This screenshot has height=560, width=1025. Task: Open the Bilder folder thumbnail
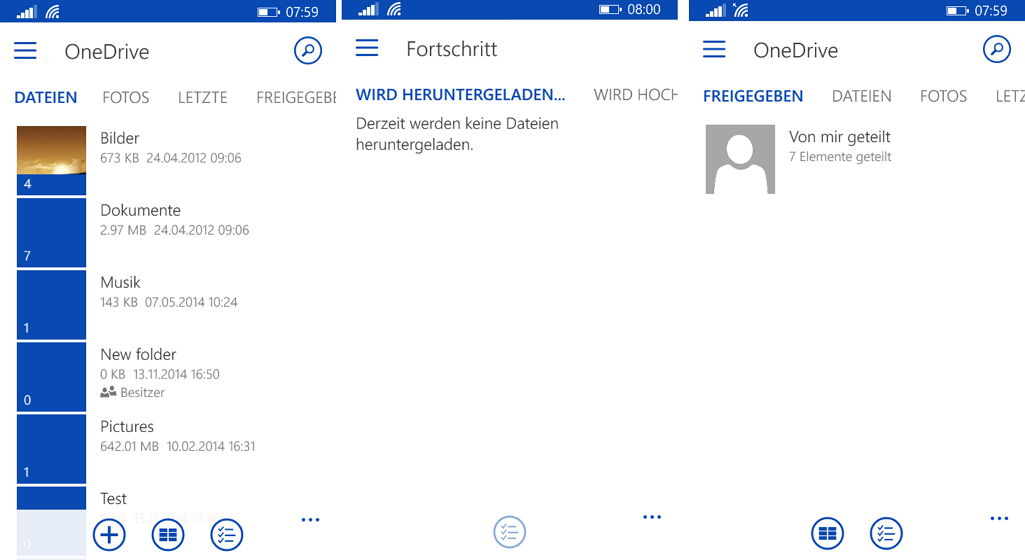[x=51, y=160]
